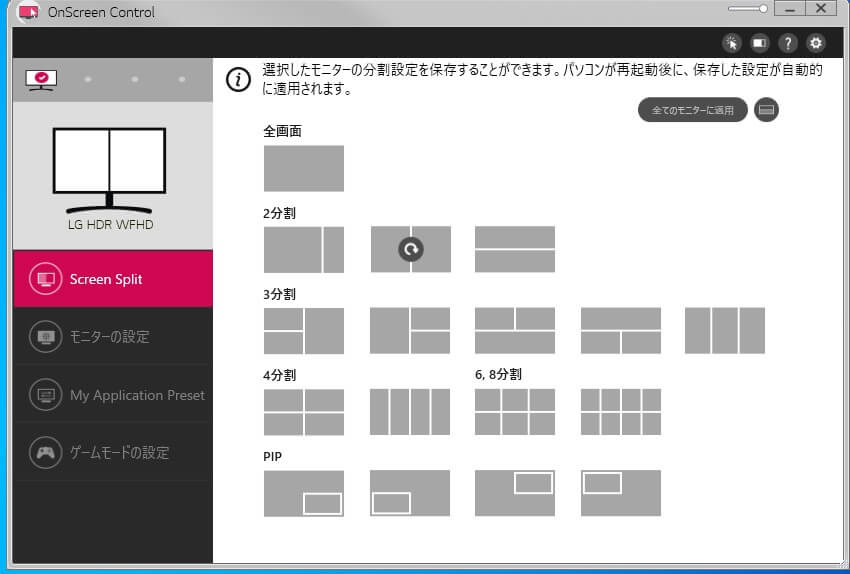Choose PIP layout with bottom-left inset

point(410,493)
